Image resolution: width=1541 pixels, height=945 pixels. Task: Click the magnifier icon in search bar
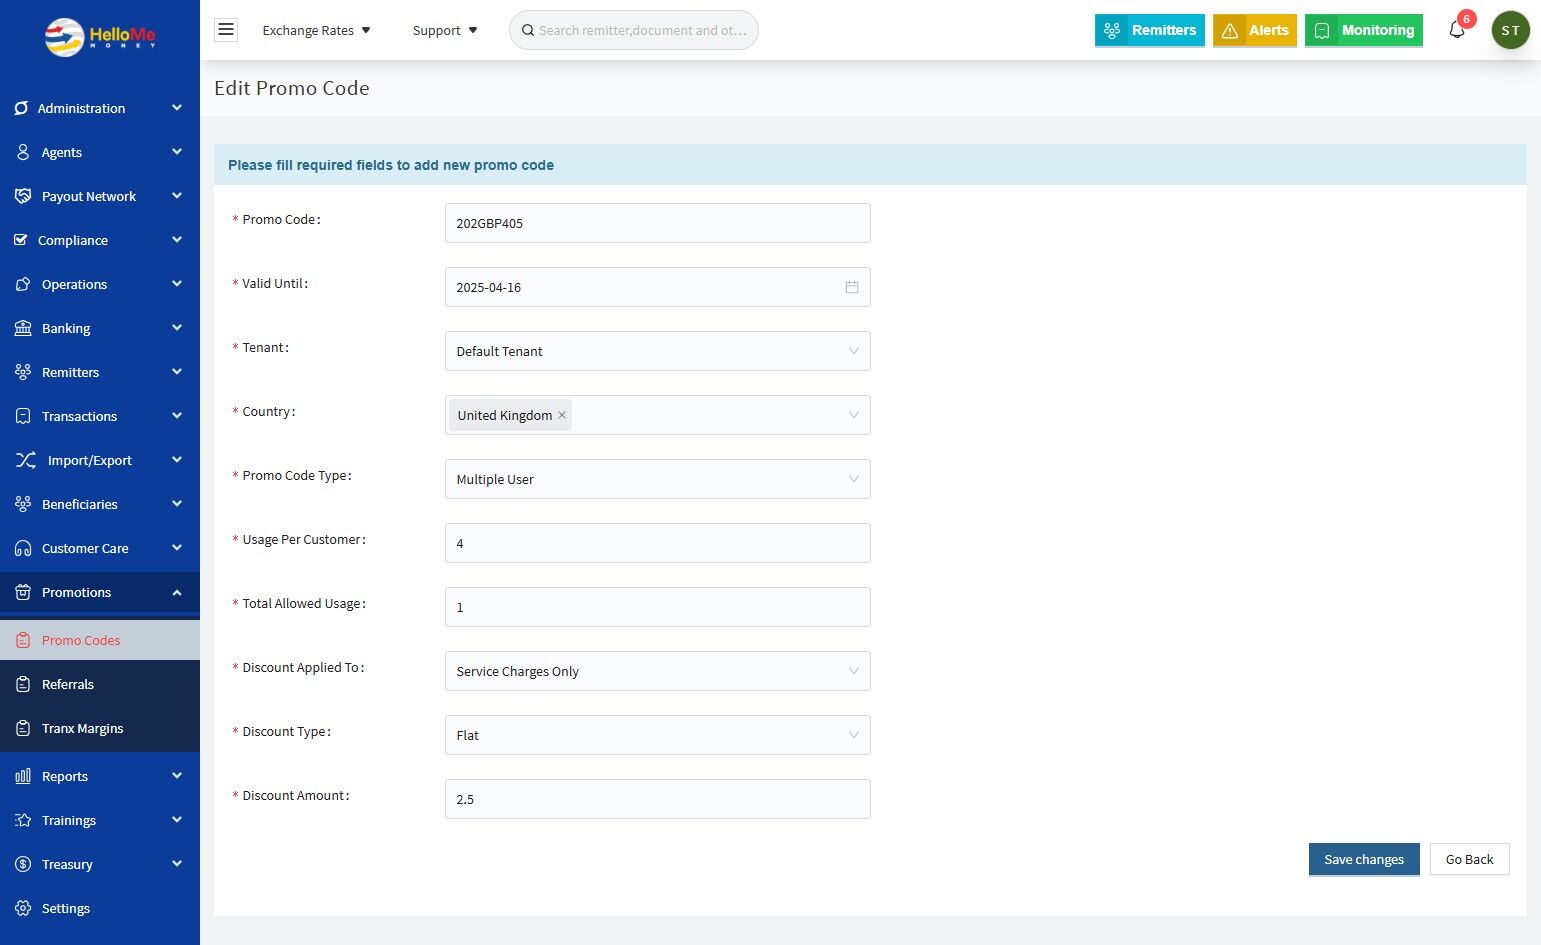(x=528, y=30)
